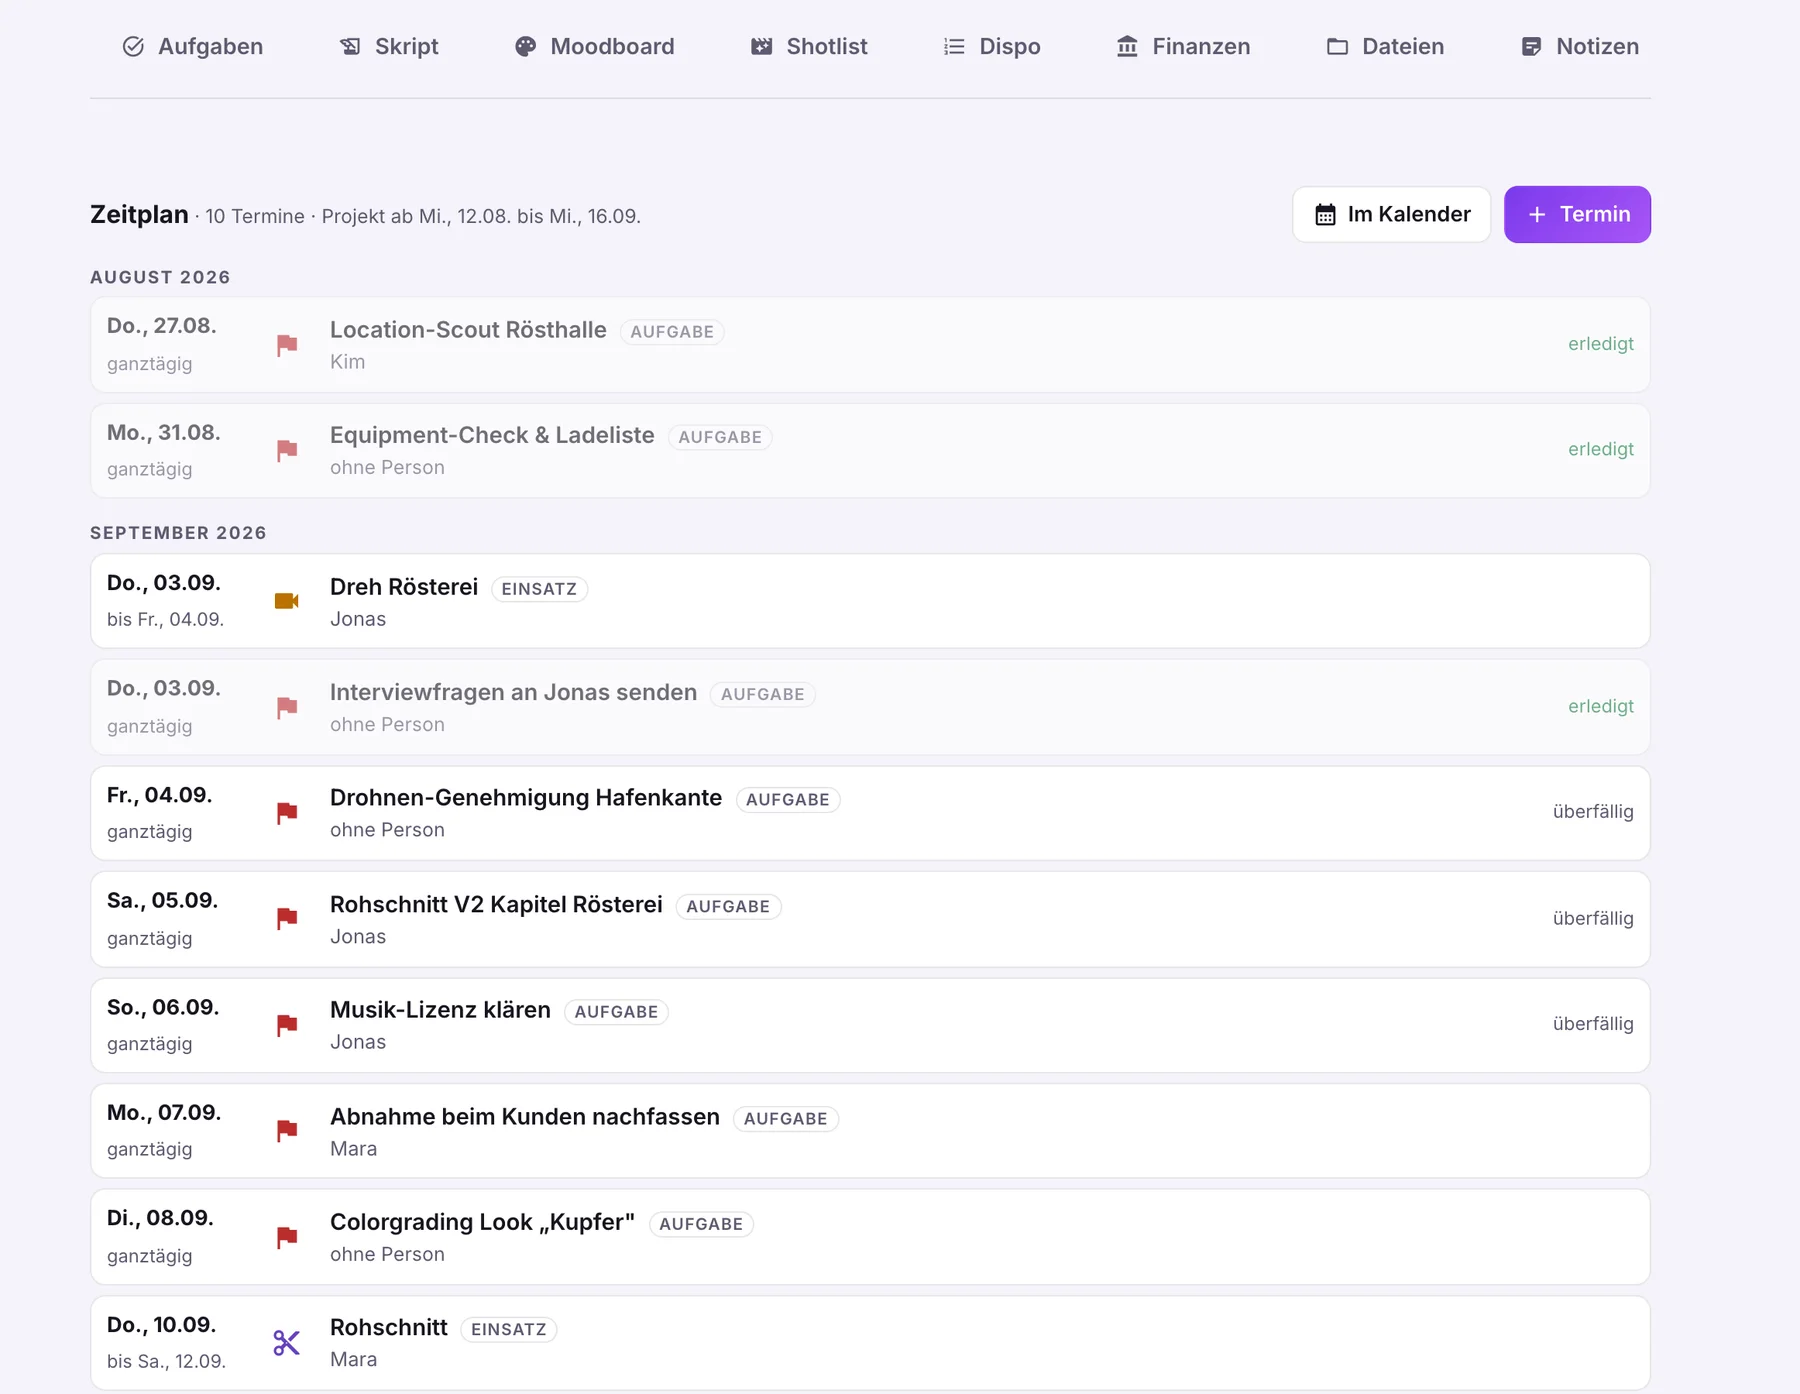Switch to the Skript tab

[x=389, y=46]
